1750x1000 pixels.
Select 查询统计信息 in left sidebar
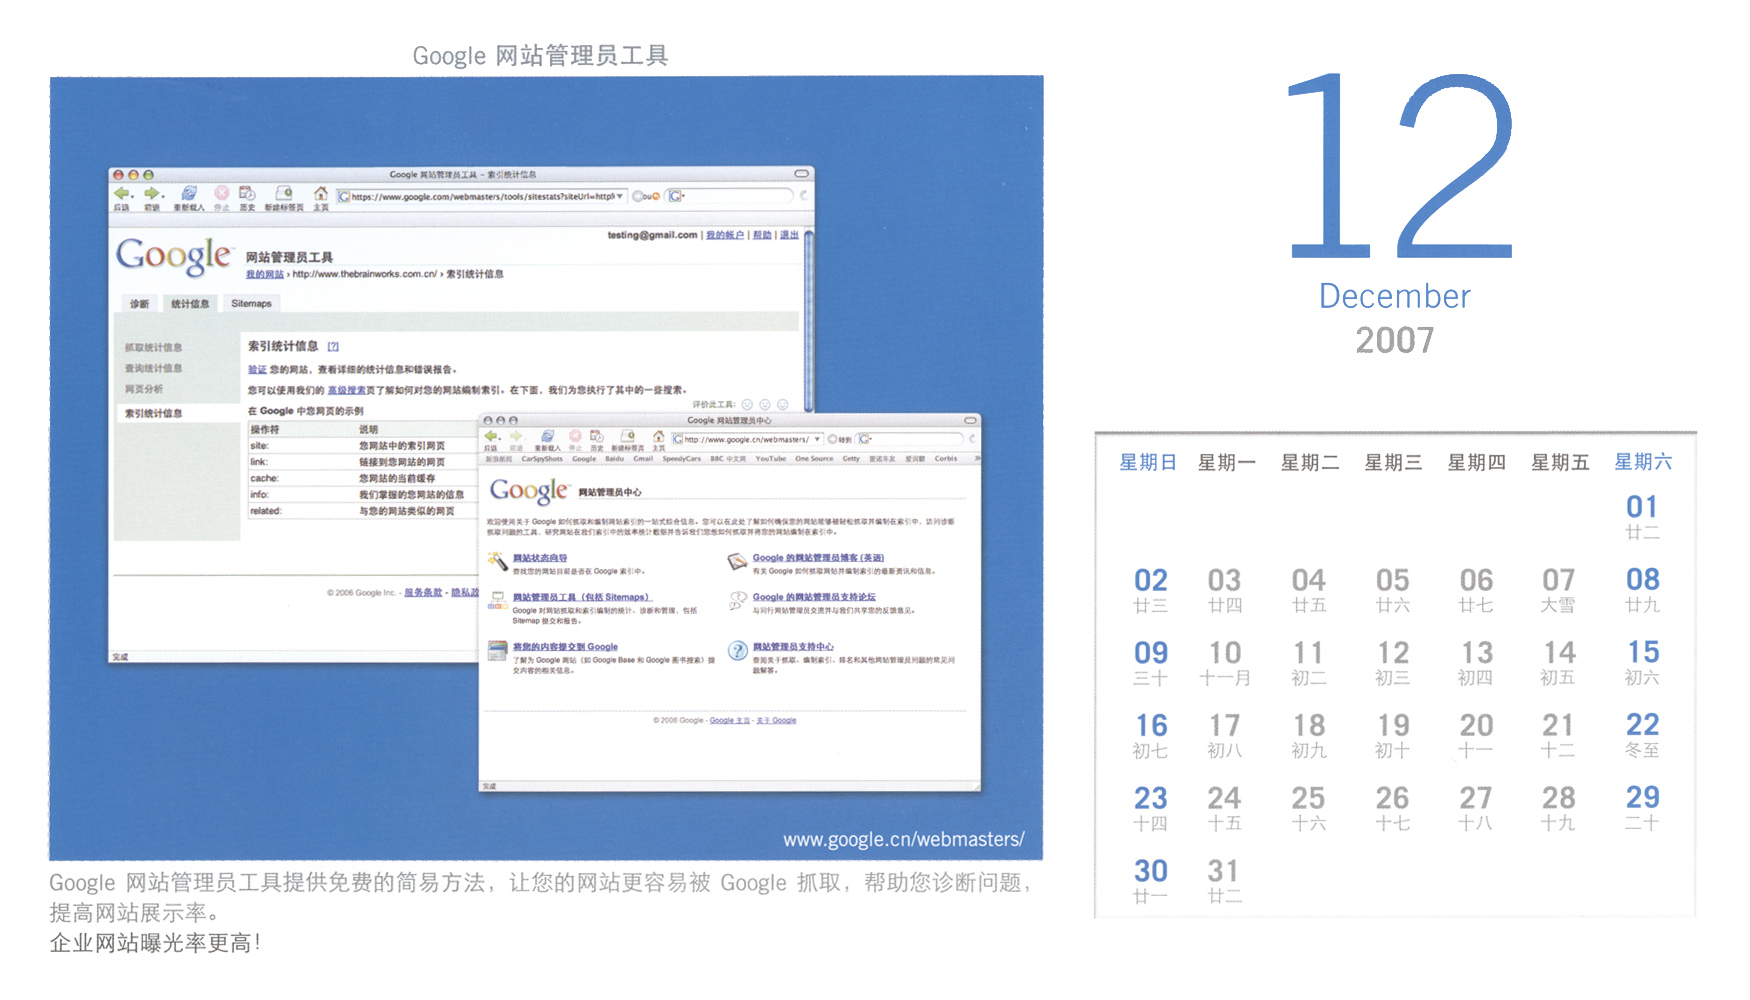(154, 369)
